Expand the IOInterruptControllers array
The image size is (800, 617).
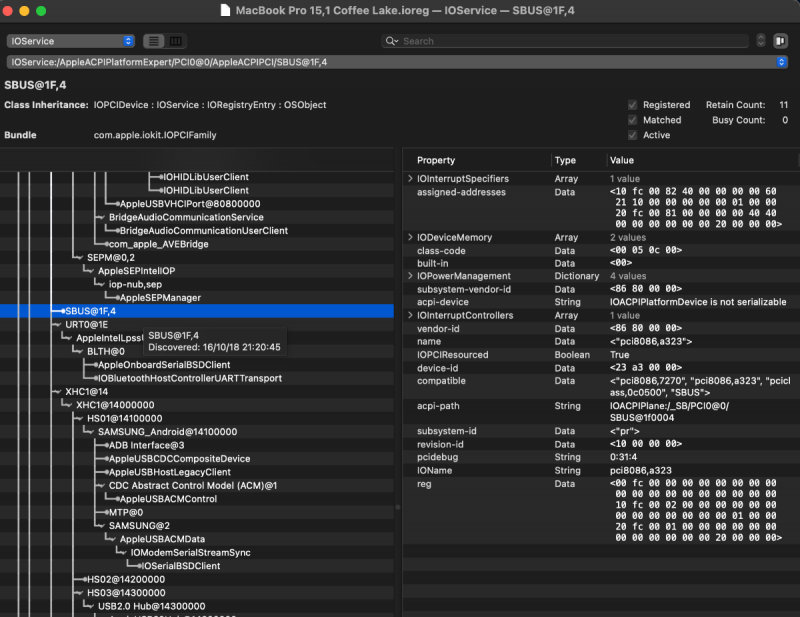410,315
